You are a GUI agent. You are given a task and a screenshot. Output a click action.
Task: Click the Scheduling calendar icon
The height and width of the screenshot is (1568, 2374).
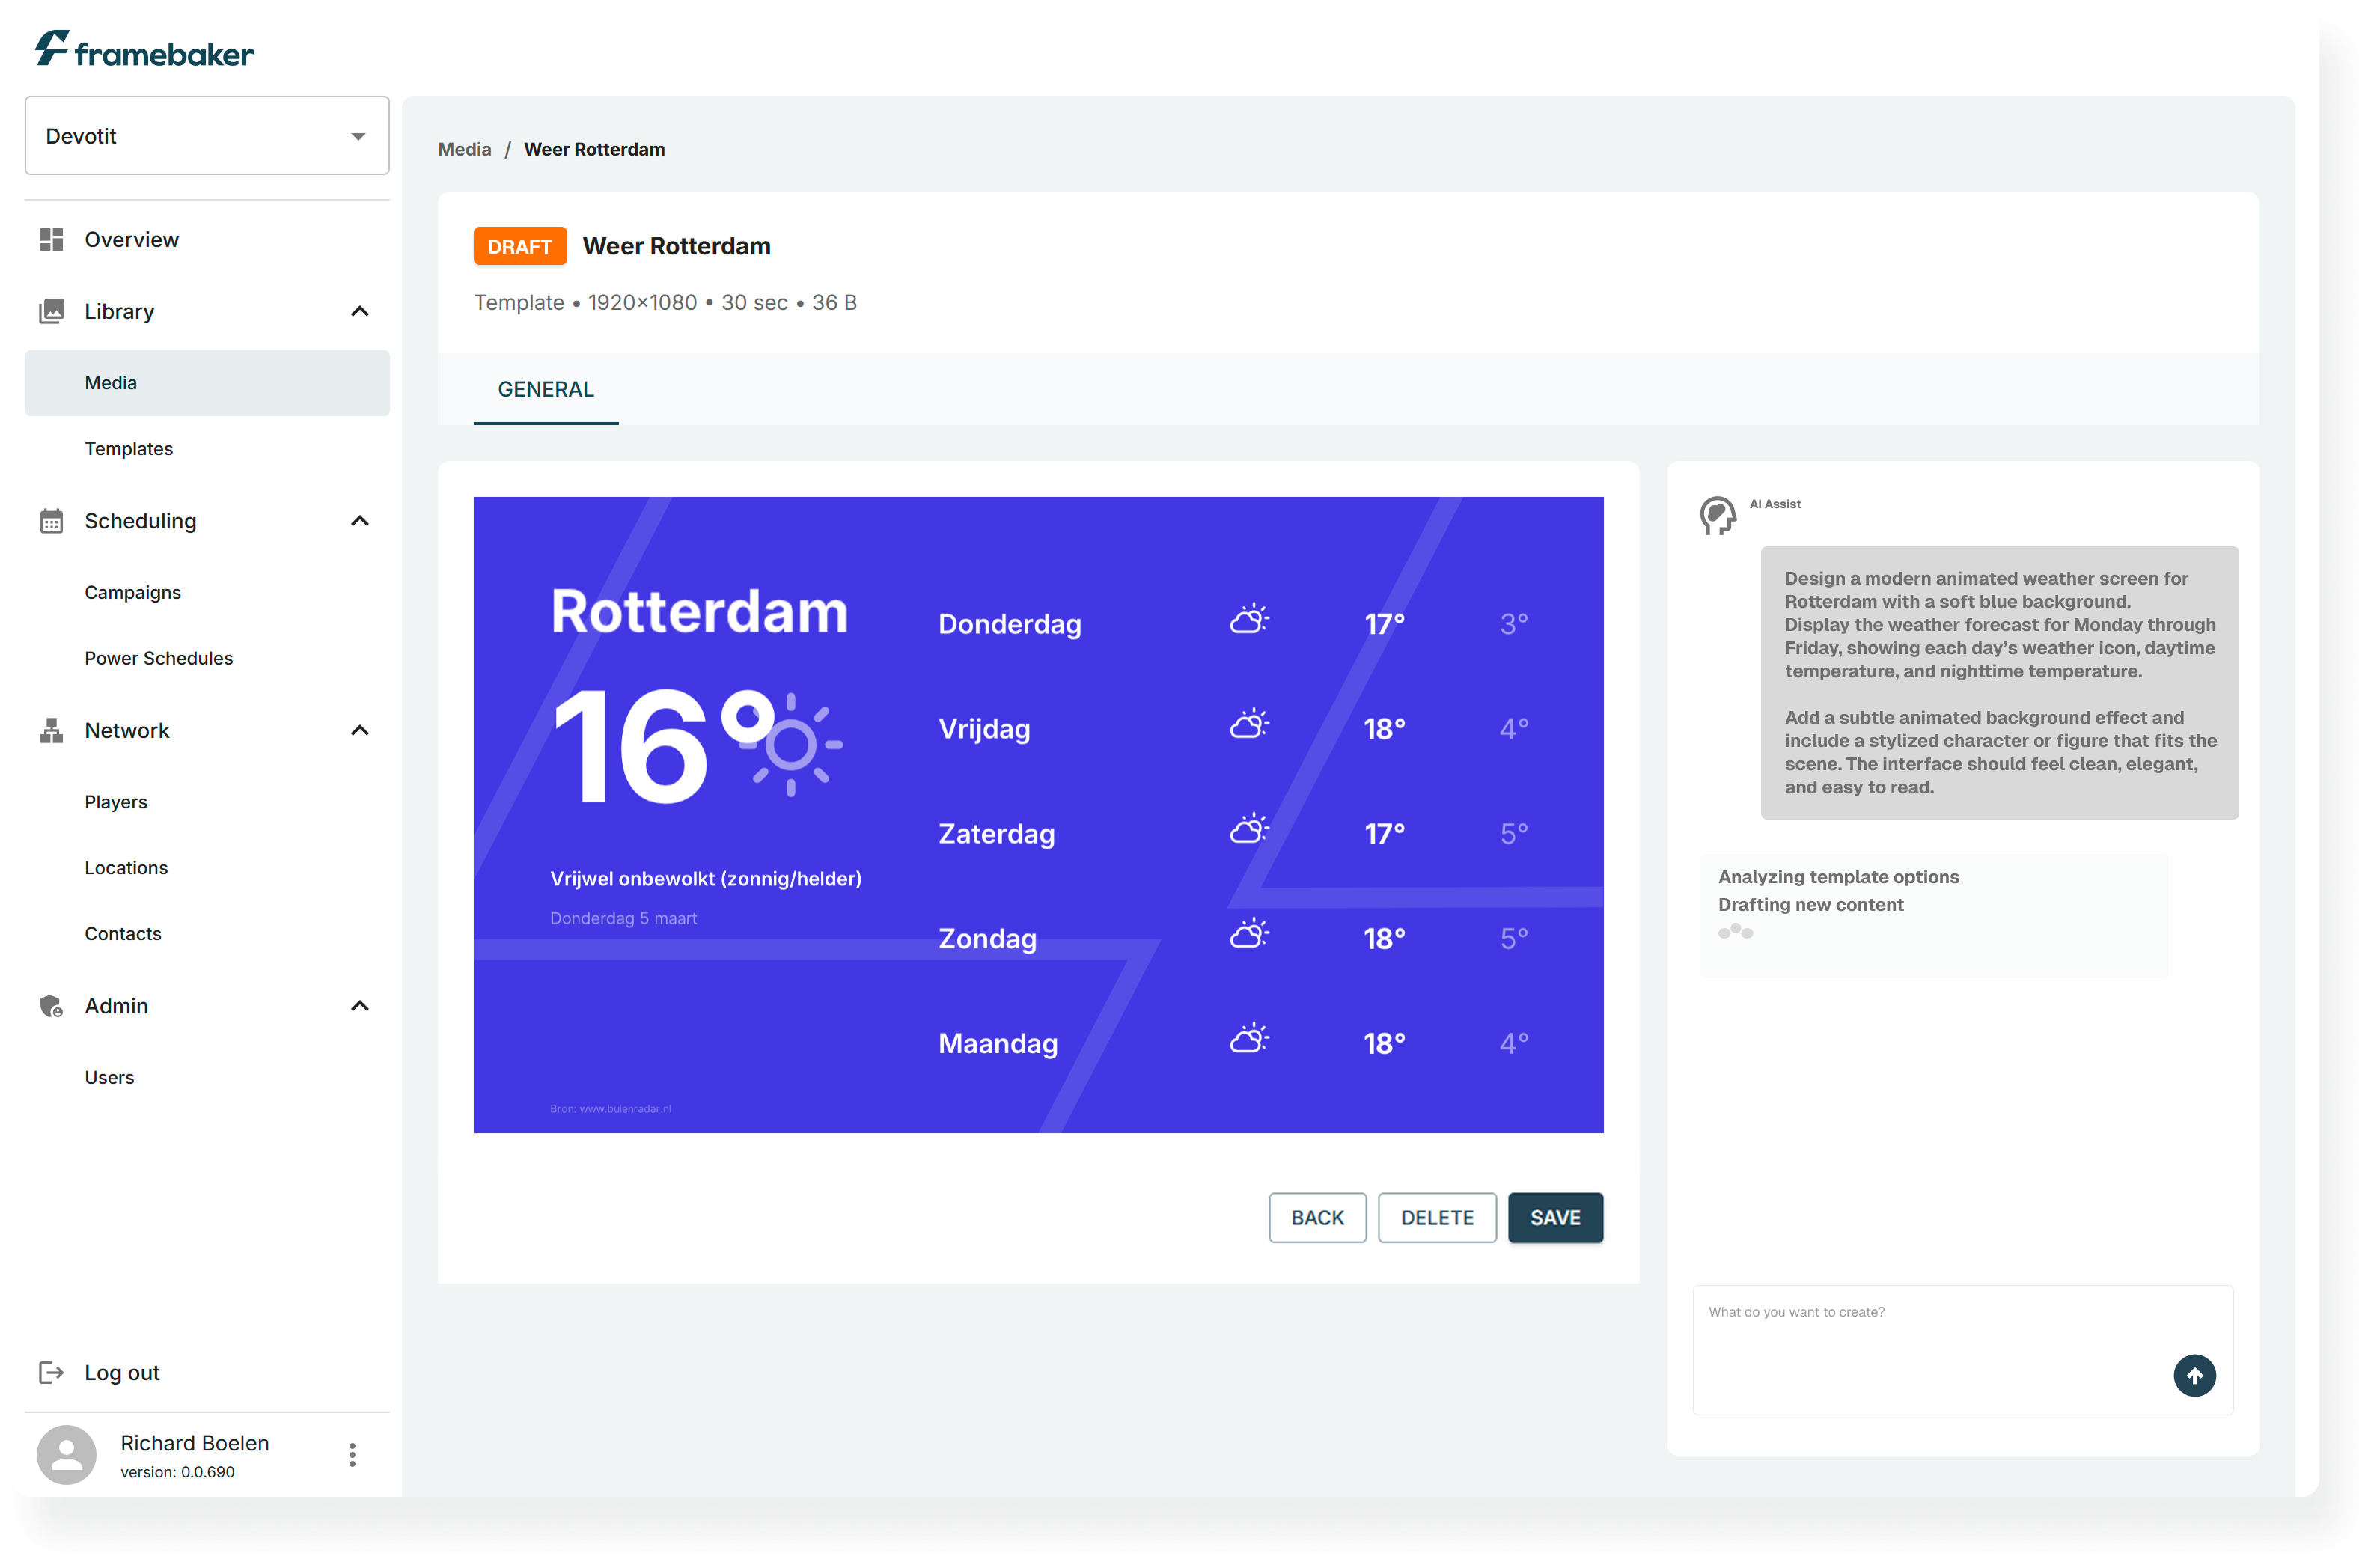coord(51,521)
